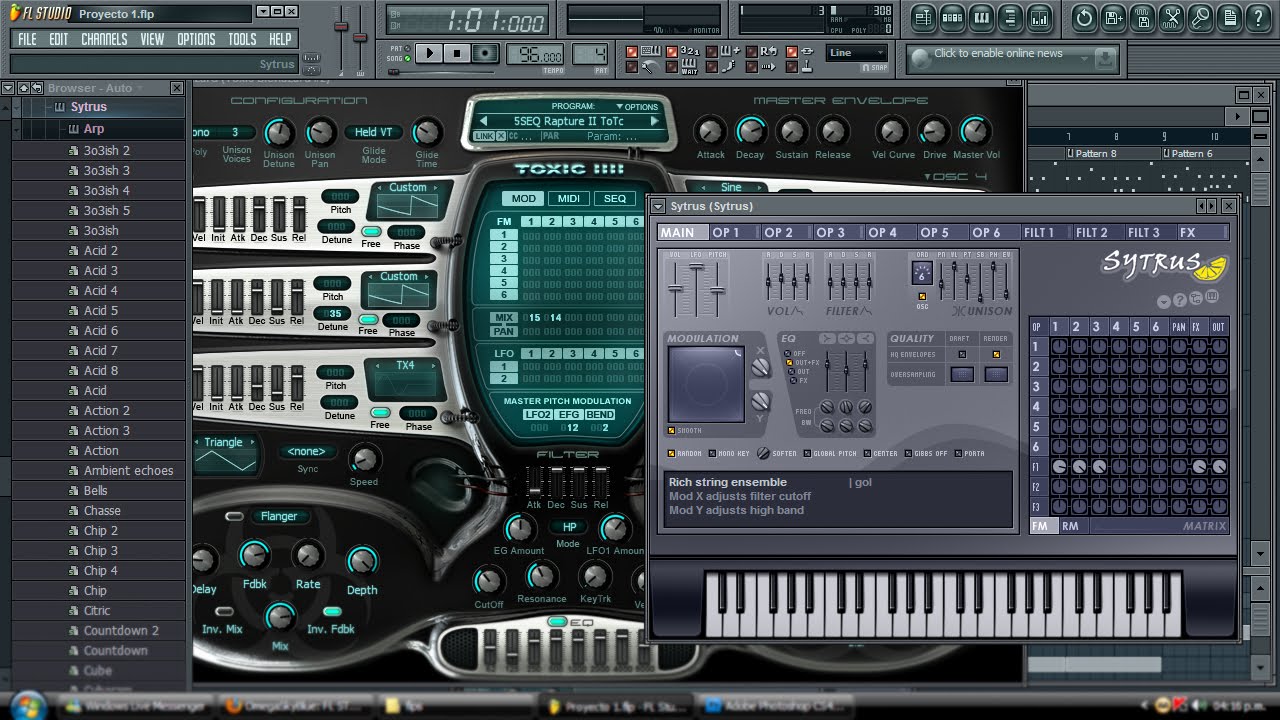Click the Windows Start orb
Image resolution: width=1280 pixels, height=720 pixels.
point(28,704)
